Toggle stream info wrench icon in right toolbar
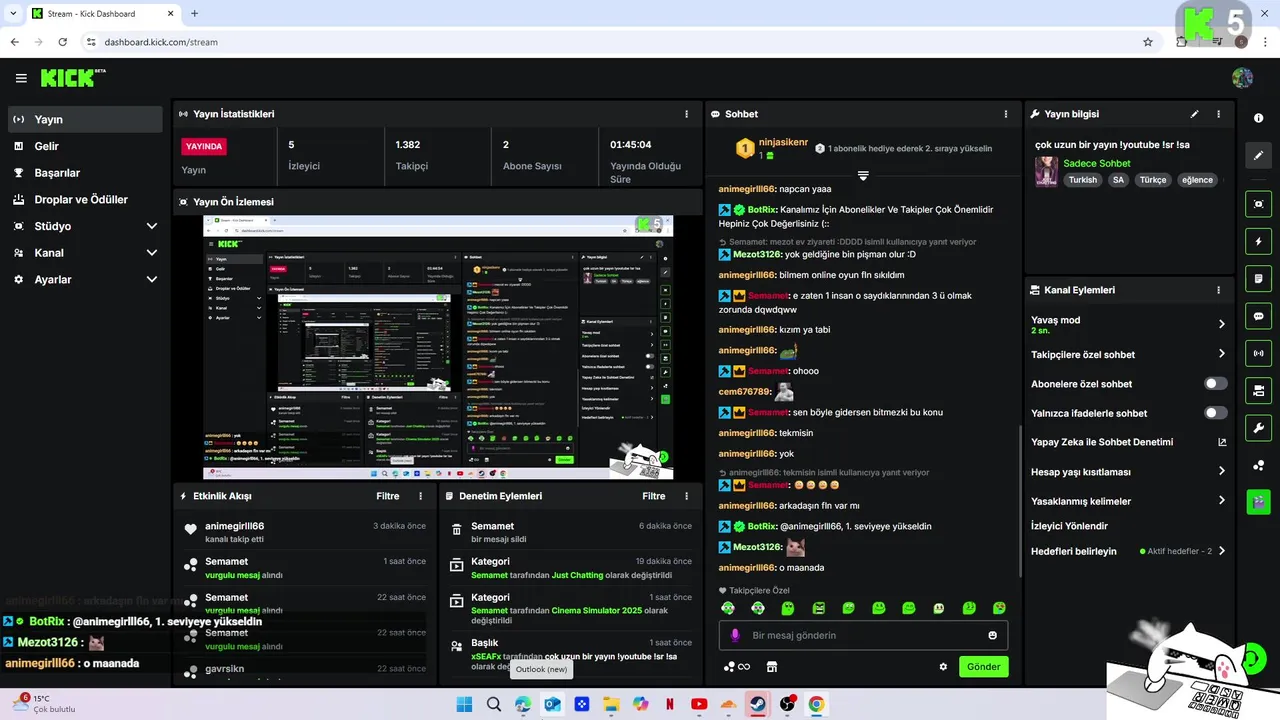The width and height of the screenshot is (1280, 720). [x=1258, y=428]
